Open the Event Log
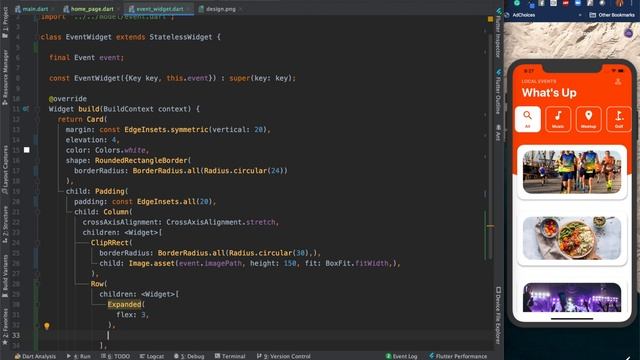Screen dimensions: 640x360 pyautogui.click(x=401, y=356)
